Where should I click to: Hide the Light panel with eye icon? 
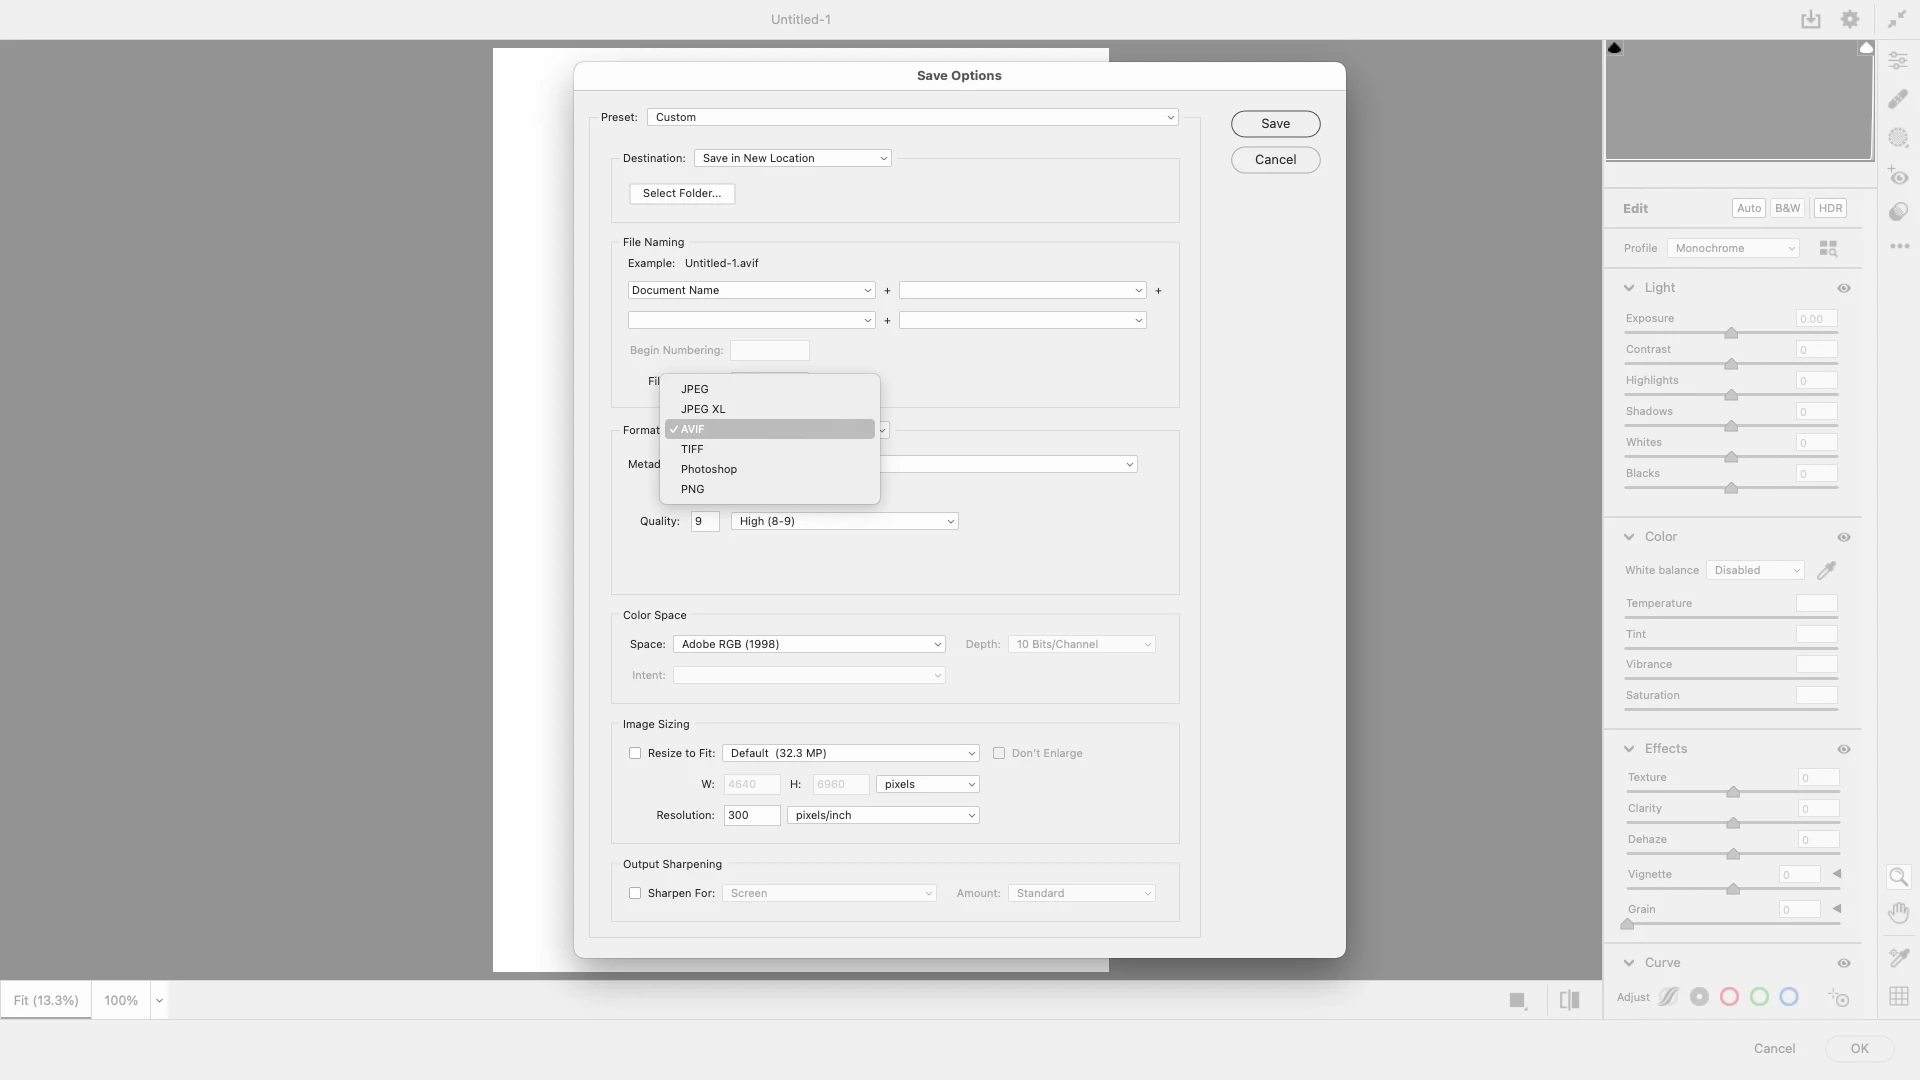coord(1844,288)
